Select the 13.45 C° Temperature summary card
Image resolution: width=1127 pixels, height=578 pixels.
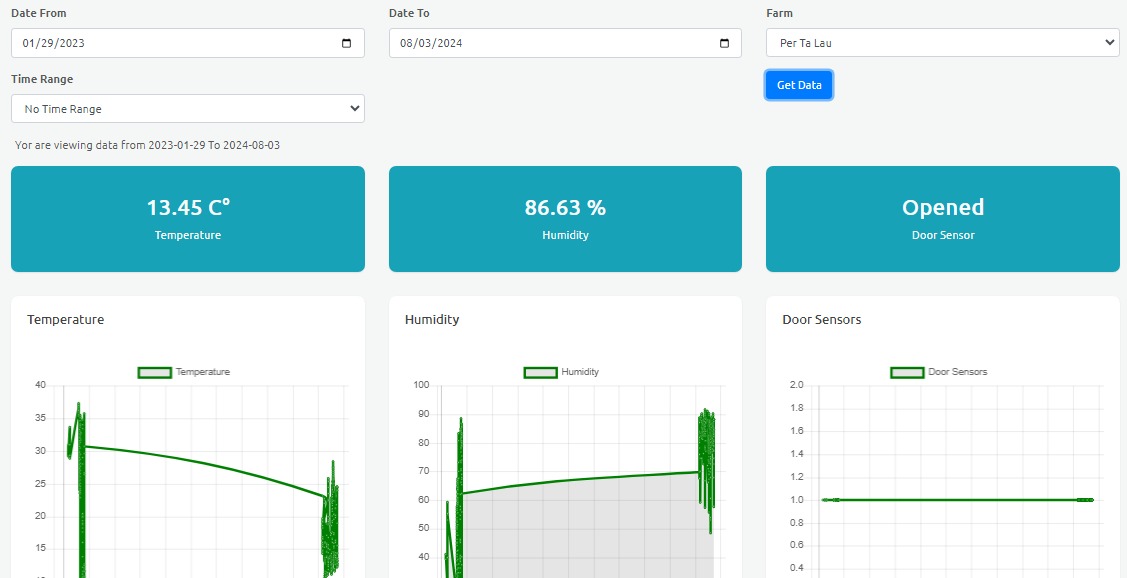(188, 219)
